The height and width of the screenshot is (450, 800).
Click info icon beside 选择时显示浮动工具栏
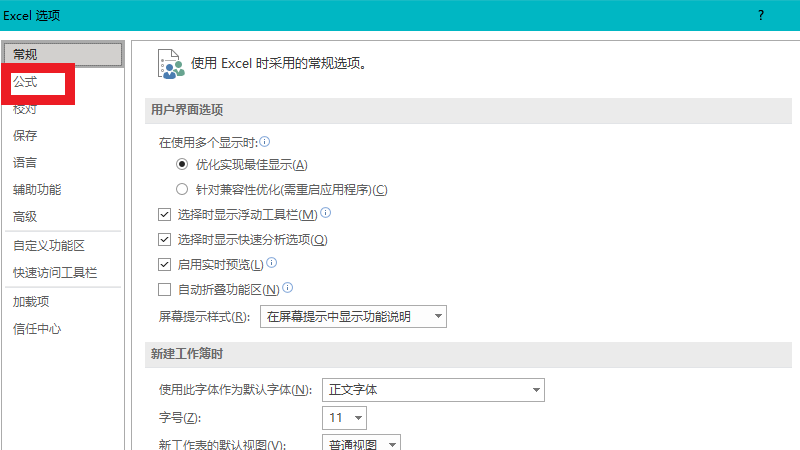point(326,213)
